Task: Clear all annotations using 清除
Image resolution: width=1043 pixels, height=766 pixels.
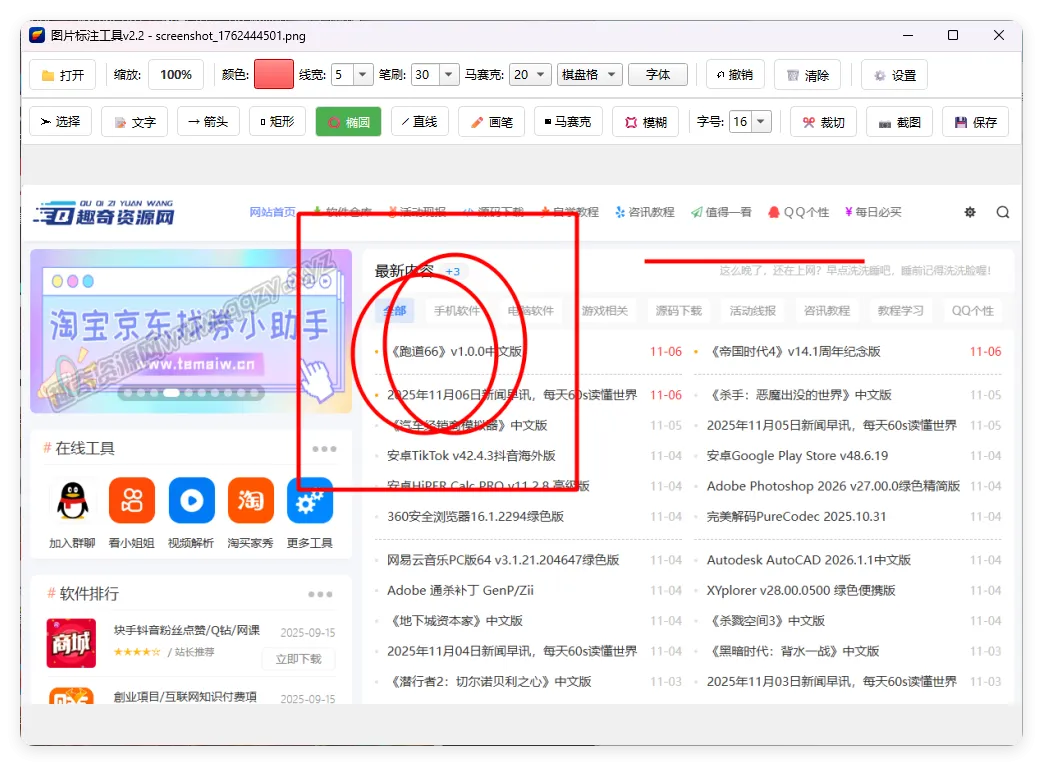Action: (x=807, y=74)
